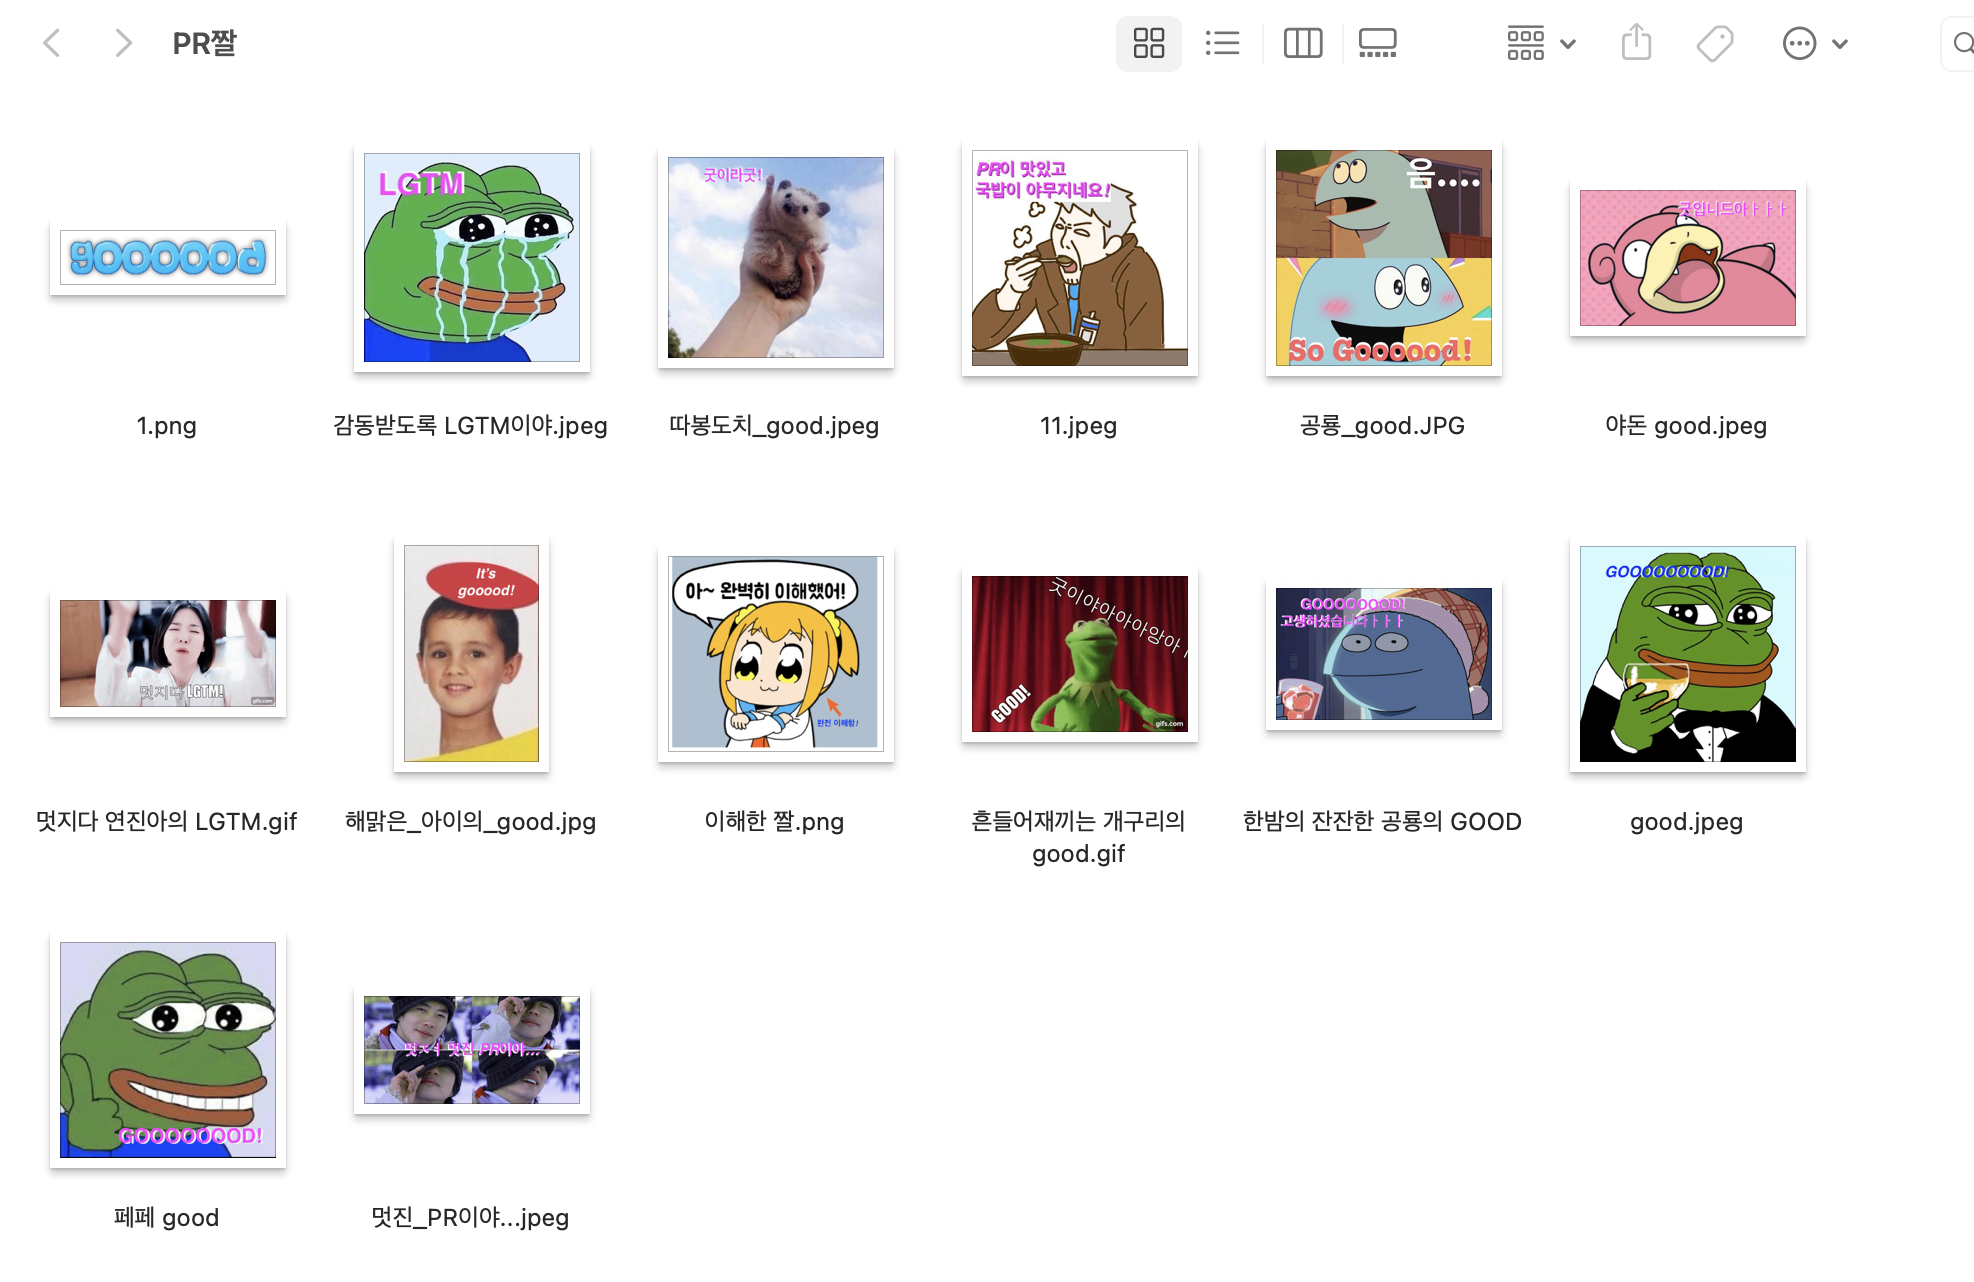The width and height of the screenshot is (1974, 1282).
Task: Select the 공룡_good.JPG thumbnail
Action: pos(1384,258)
